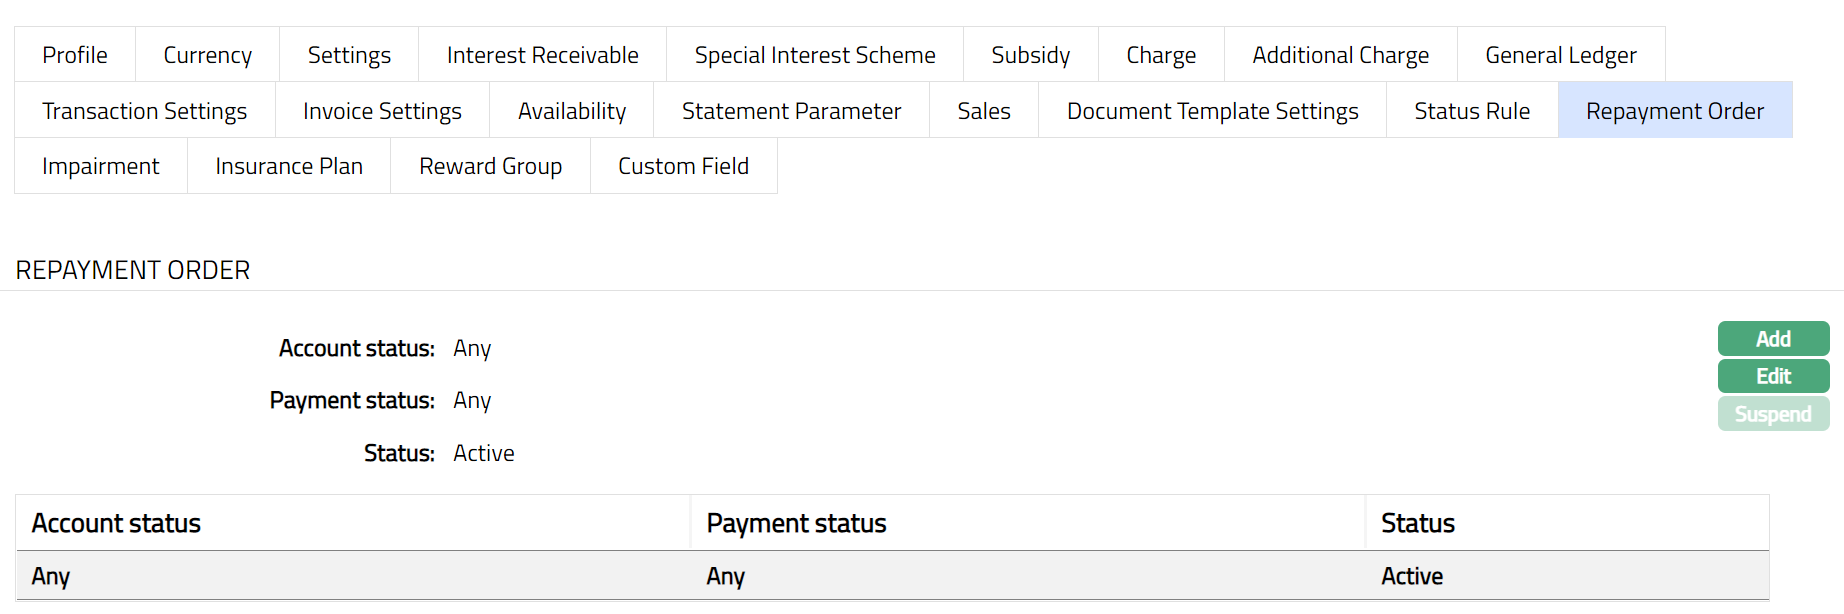The image size is (1844, 614).
Task: Open the Insurance Plan tab
Action: (289, 166)
